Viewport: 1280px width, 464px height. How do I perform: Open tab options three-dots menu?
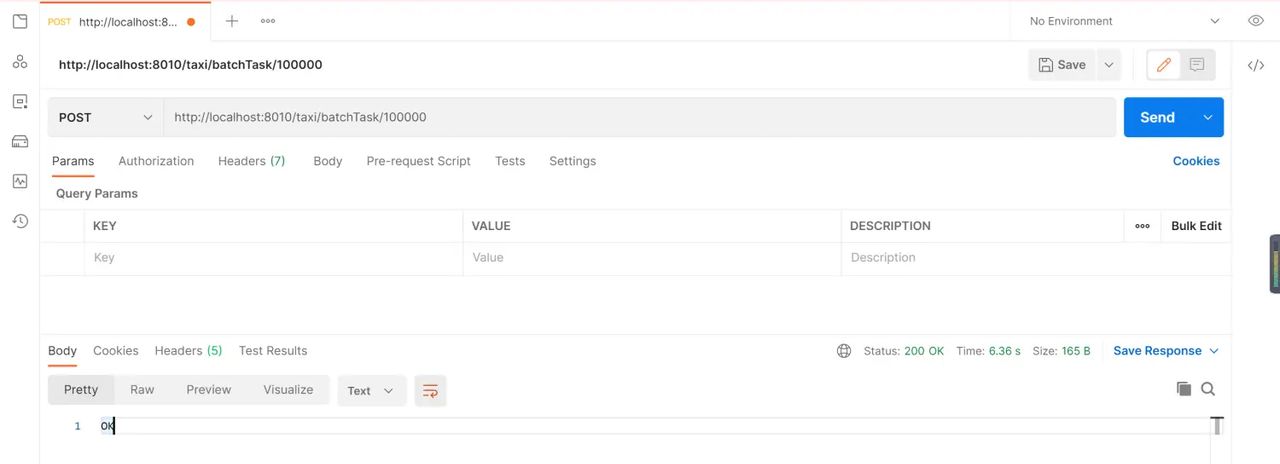coord(268,21)
